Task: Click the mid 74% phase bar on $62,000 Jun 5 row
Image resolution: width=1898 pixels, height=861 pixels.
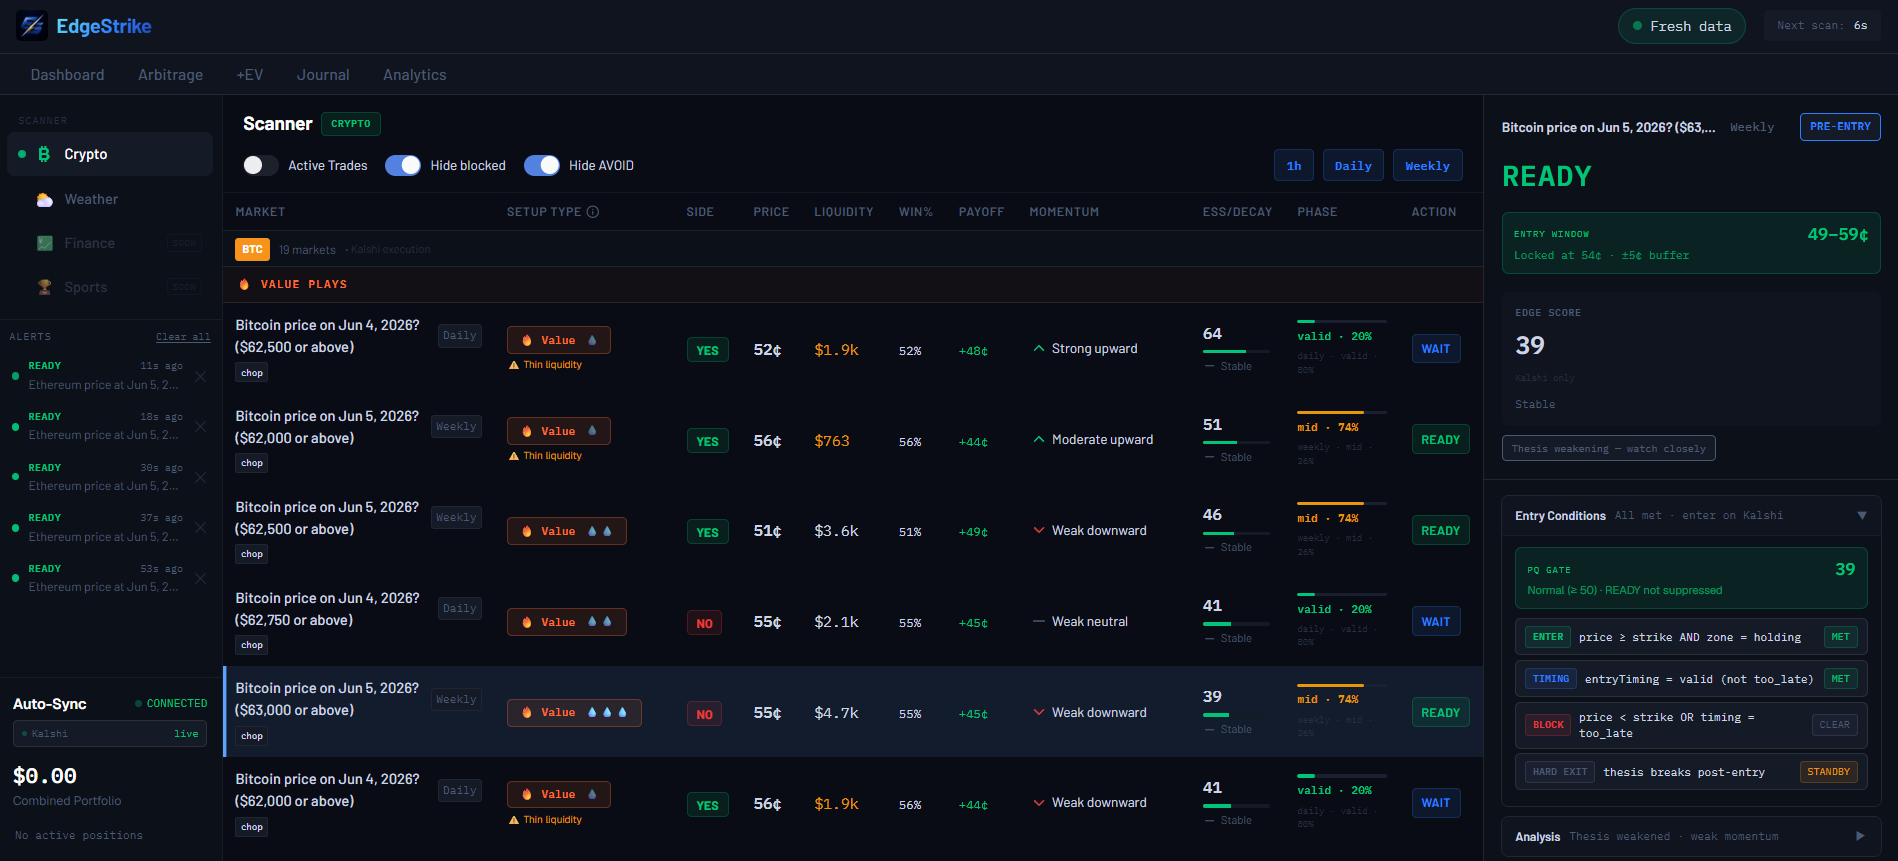Action: [1342, 412]
